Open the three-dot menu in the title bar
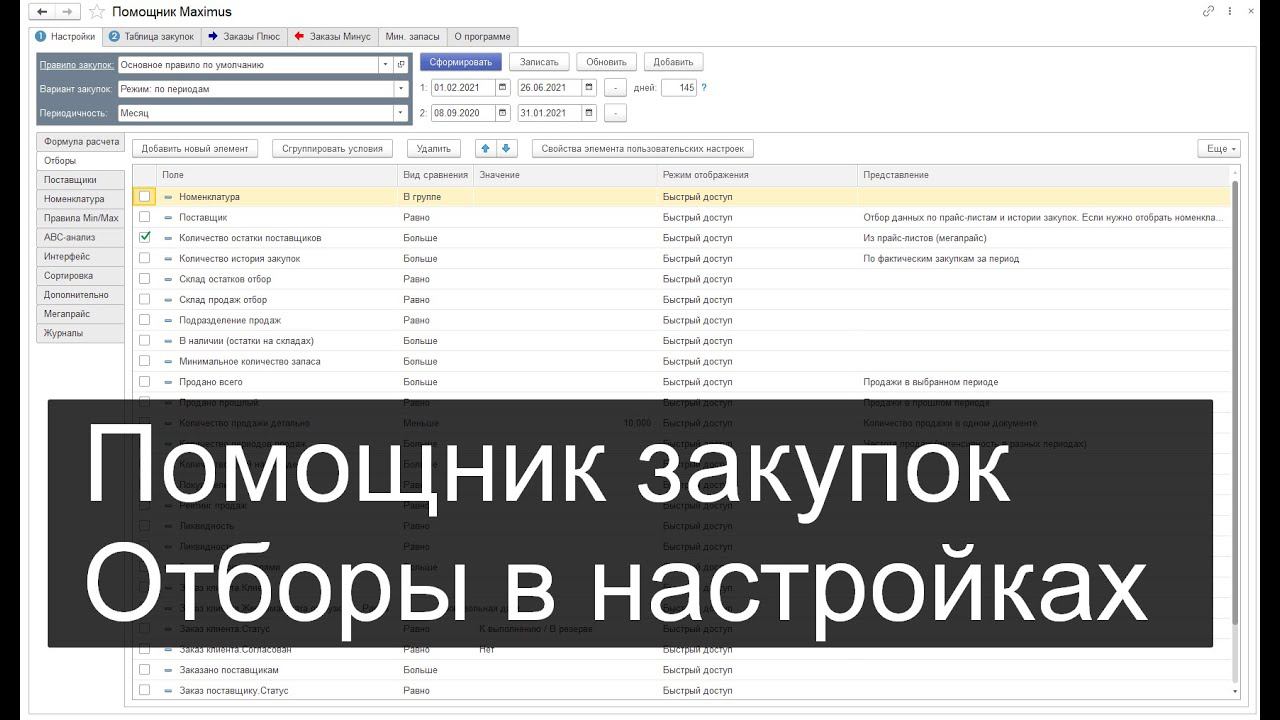Image resolution: width=1280 pixels, height=720 pixels. tap(1229, 12)
